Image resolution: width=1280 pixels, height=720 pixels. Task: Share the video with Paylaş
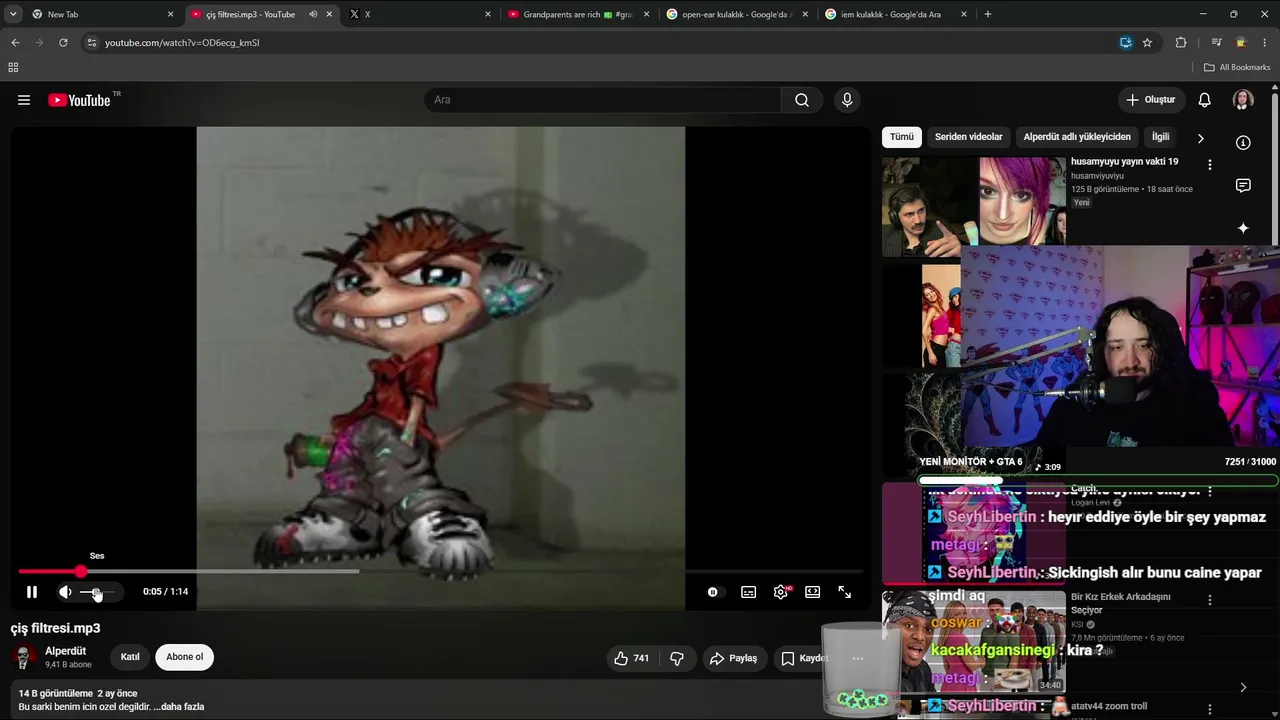pyautogui.click(x=733, y=658)
